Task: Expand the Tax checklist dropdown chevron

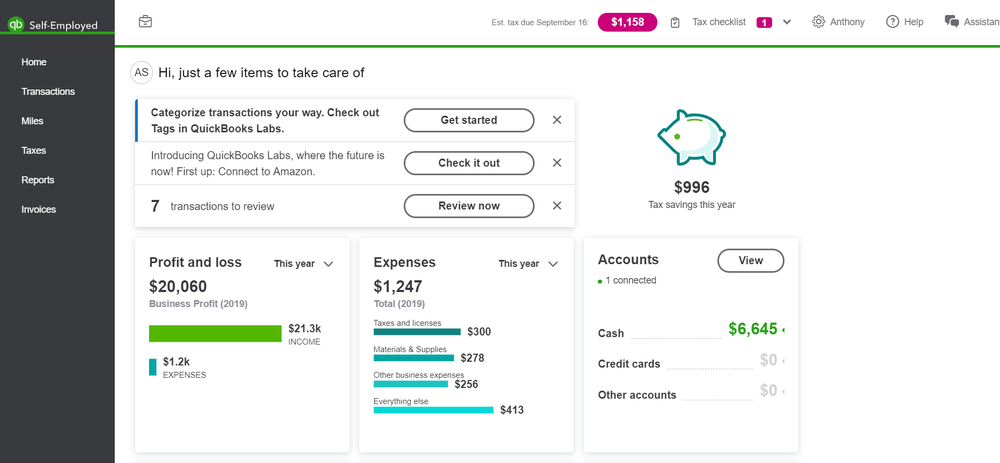Action: pyautogui.click(x=787, y=22)
